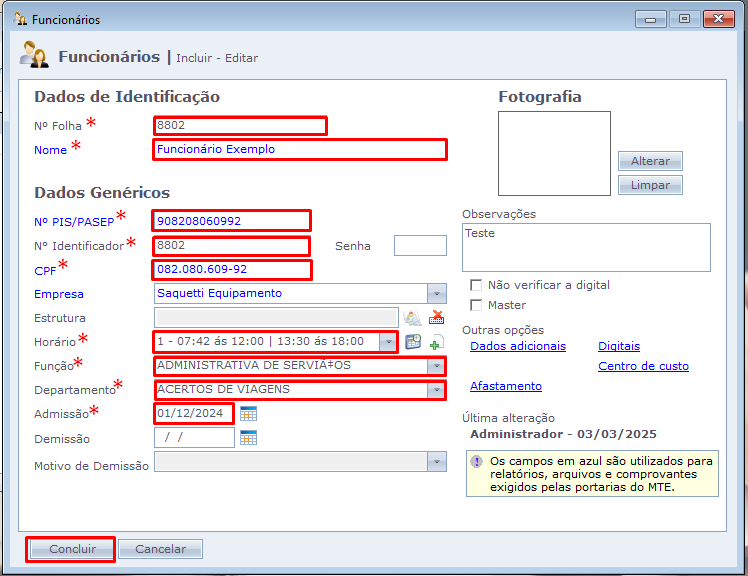Viewport: 748px width, 576px height.
Task: Open the Digitais link
Action: pyautogui.click(x=619, y=346)
